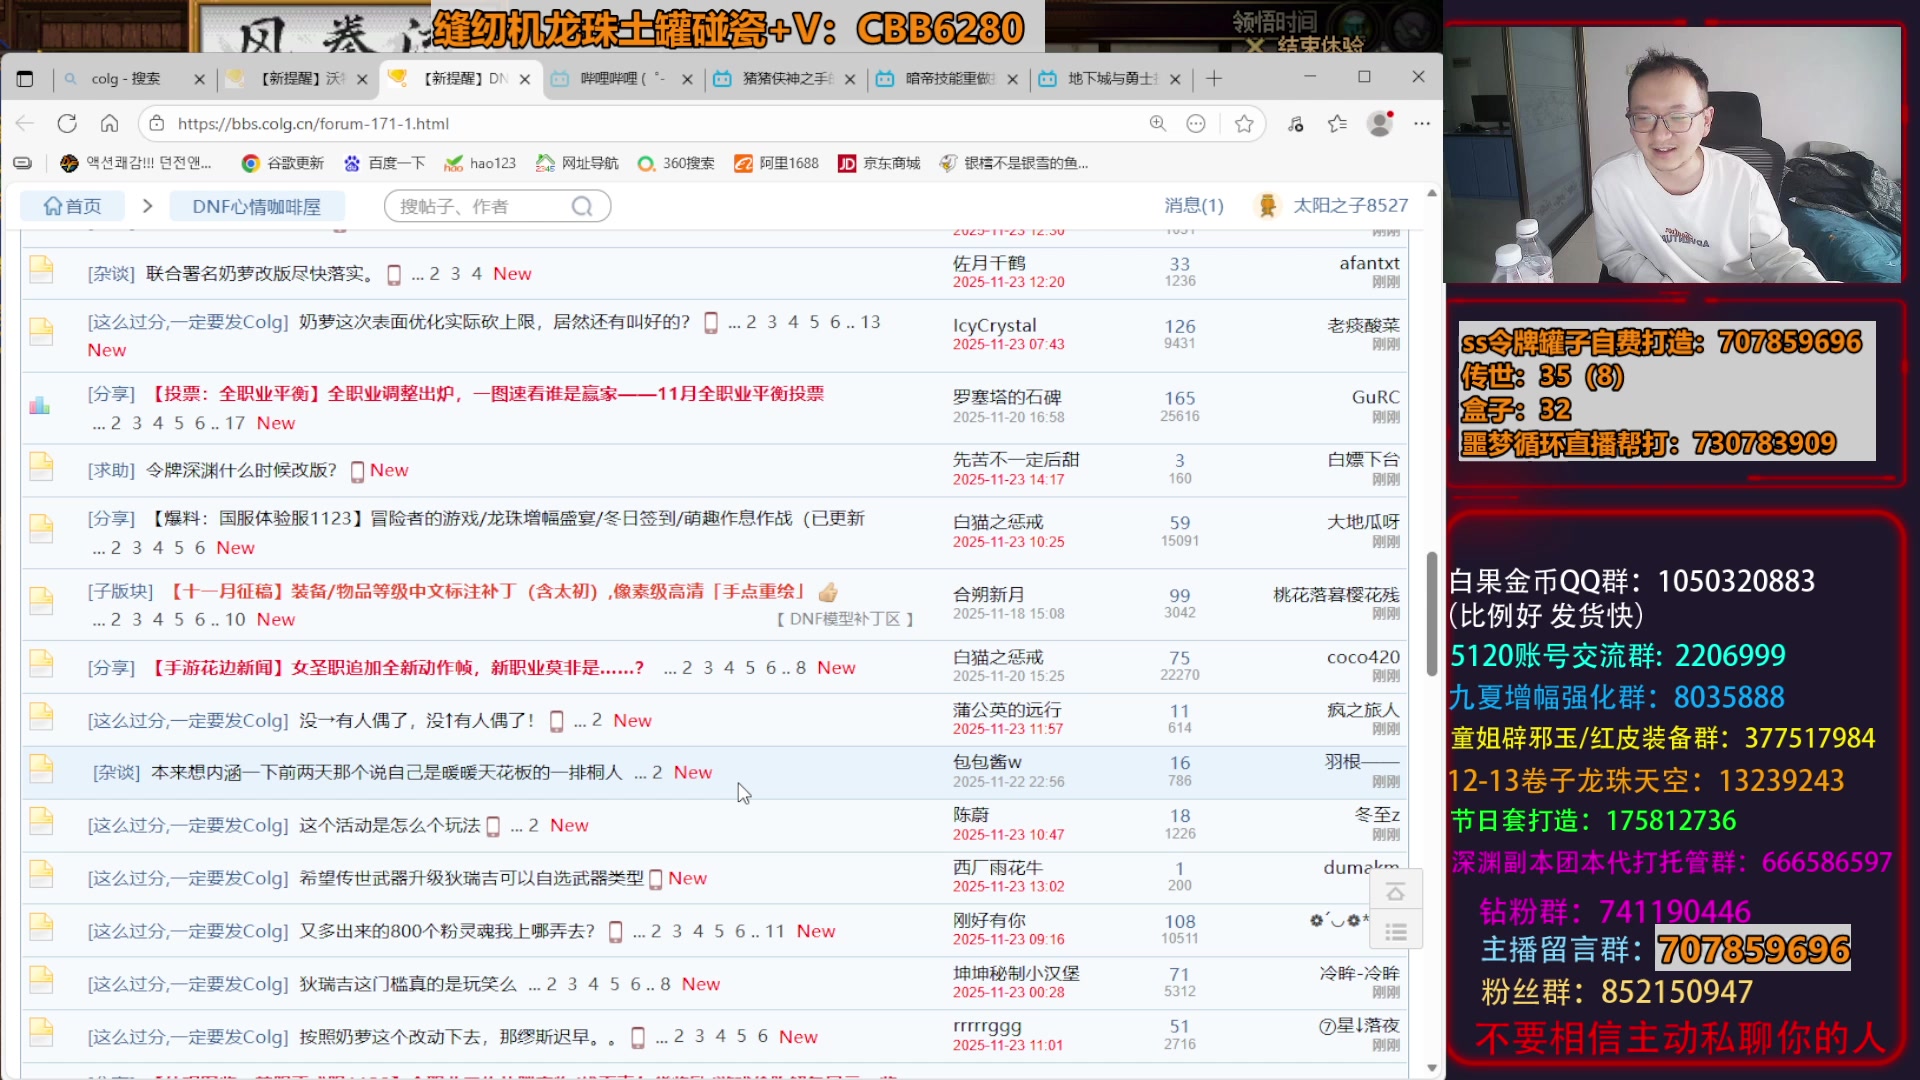This screenshot has height=1080, width=1920.
Task: Click the username 太阳之子8527
Action: 1350,205
